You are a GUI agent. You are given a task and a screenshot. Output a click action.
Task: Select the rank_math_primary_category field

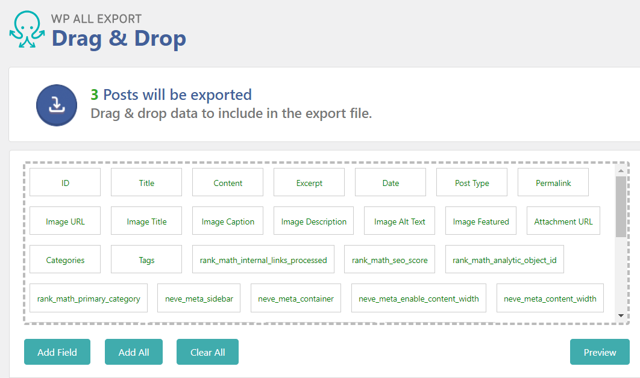[89, 298]
